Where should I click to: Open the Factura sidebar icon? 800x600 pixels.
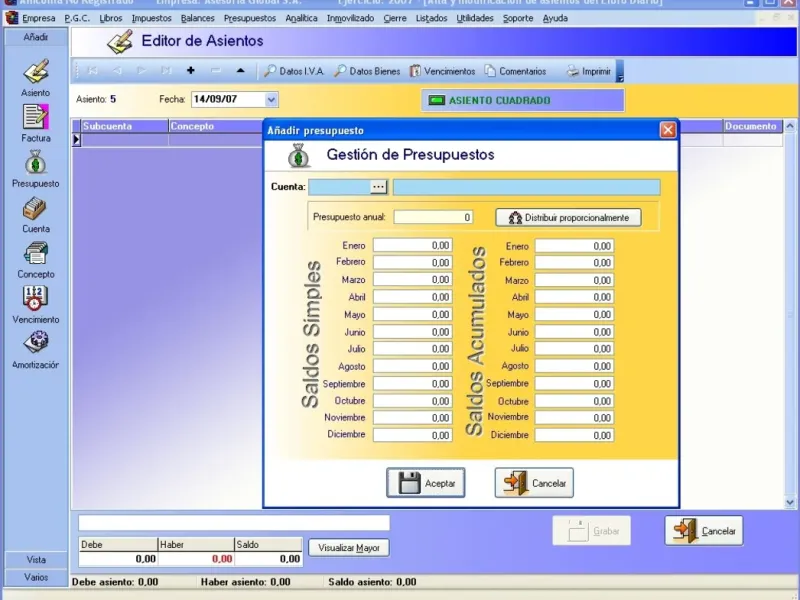coord(36,117)
